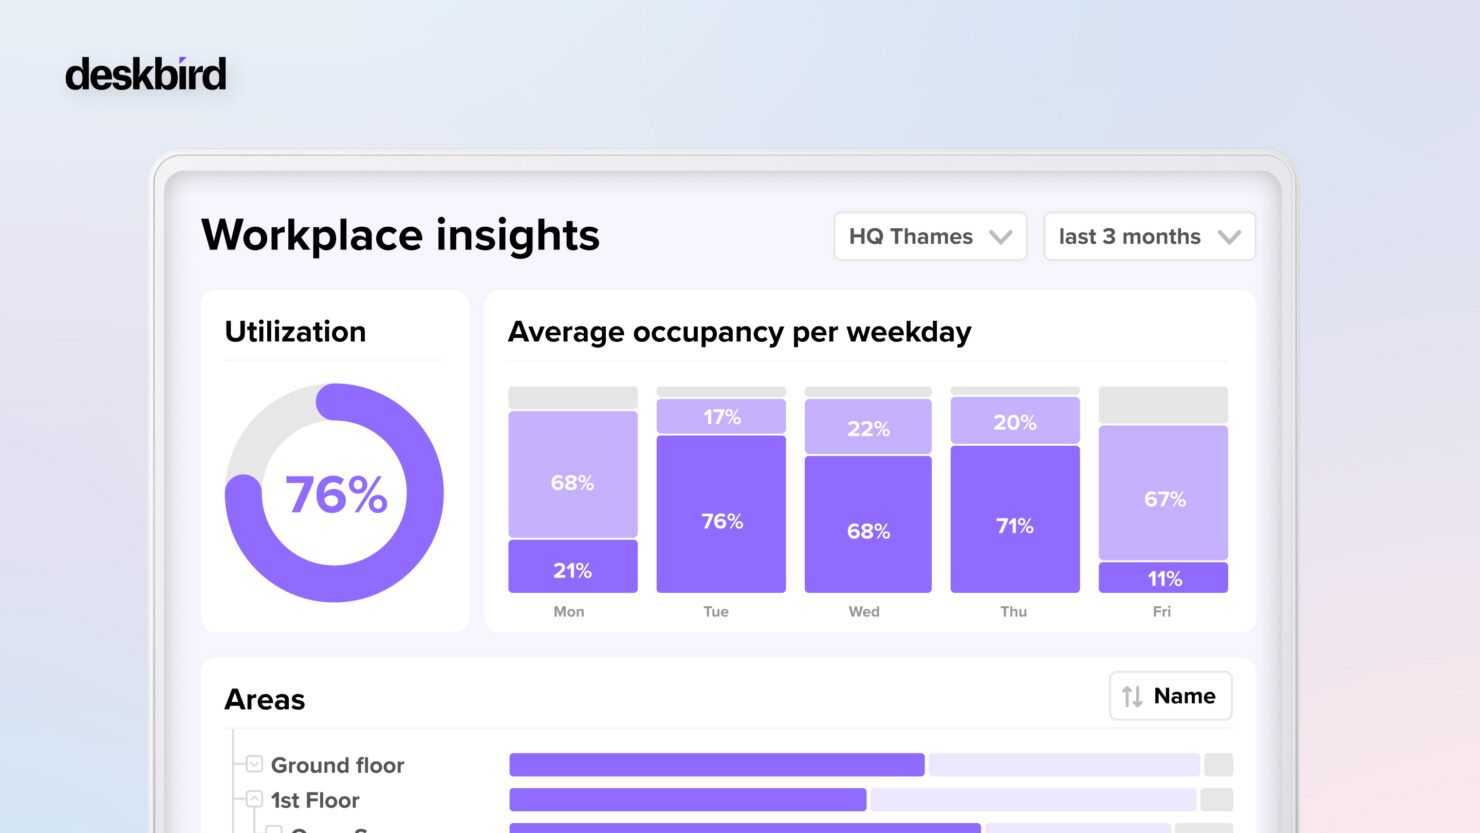Viewport: 1480px width, 833px height.
Task: Click the chevron on the last 3 months selector
Action: pyautogui.click(x=1229, y=236)
